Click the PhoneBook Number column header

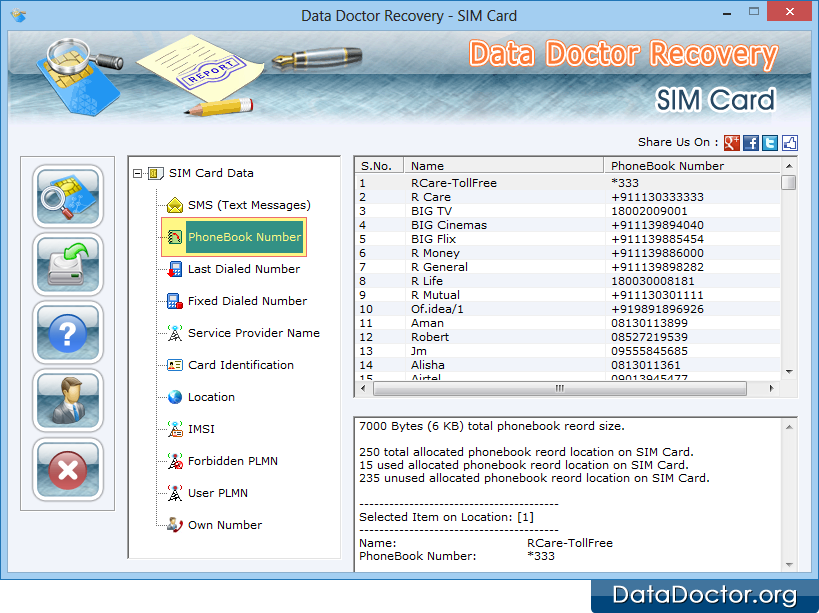click(690, 166)
